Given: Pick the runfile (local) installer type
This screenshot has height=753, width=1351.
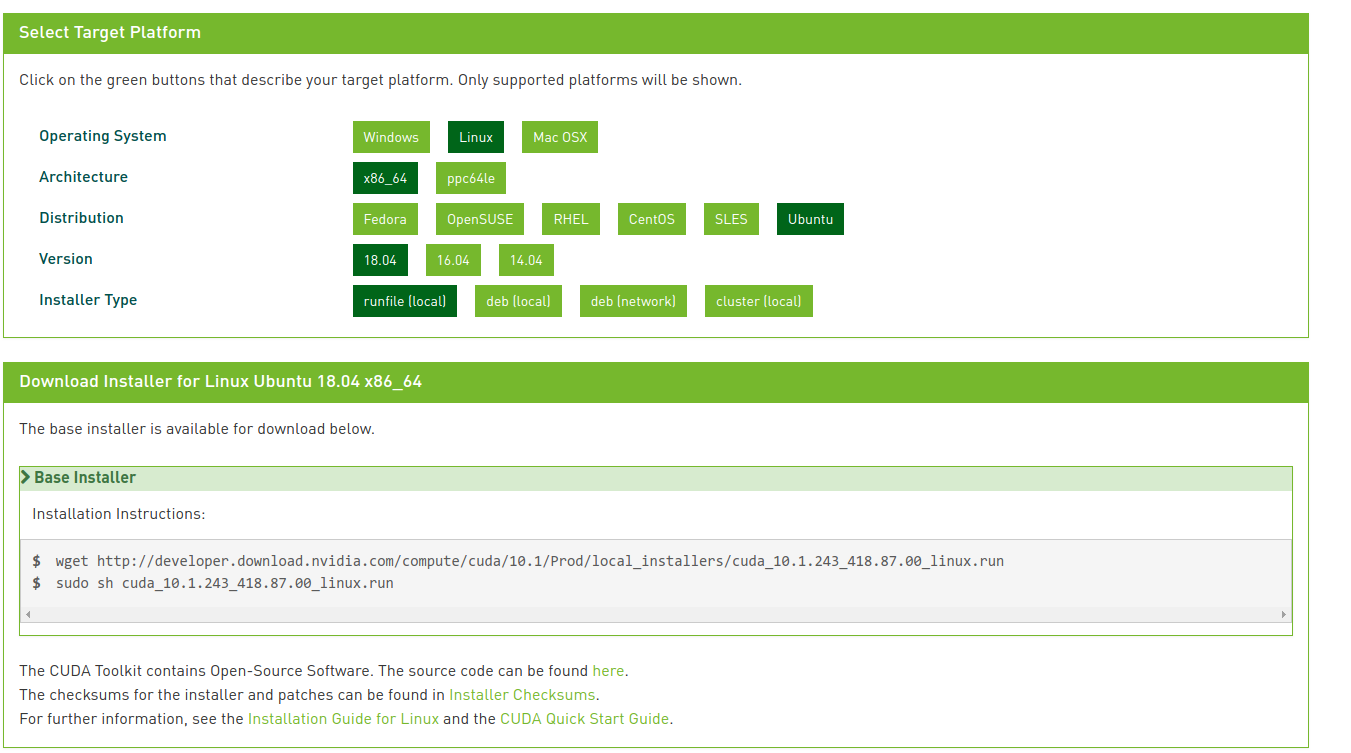Looking at the screenshot, I should click(x=405, y=301).
